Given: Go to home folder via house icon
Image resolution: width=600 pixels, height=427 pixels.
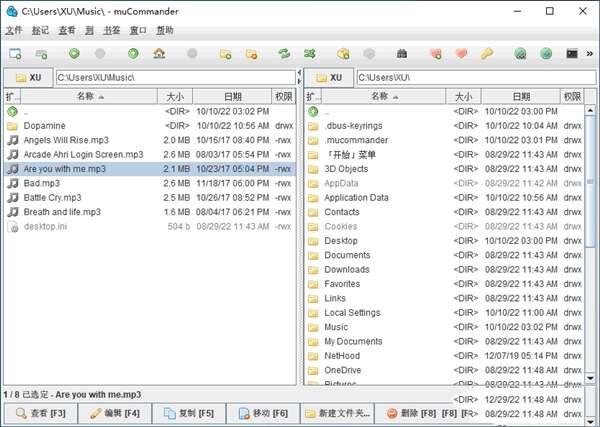Looking at the screenshot, I should pyautogui.click(x=159, y=53).
